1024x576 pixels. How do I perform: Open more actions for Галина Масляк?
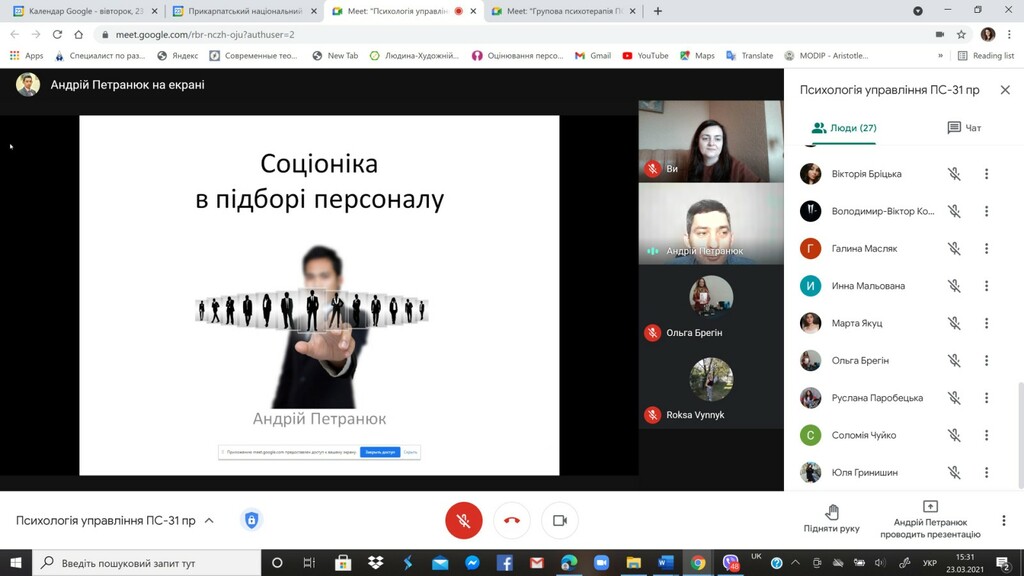click(x=986, y=248)
